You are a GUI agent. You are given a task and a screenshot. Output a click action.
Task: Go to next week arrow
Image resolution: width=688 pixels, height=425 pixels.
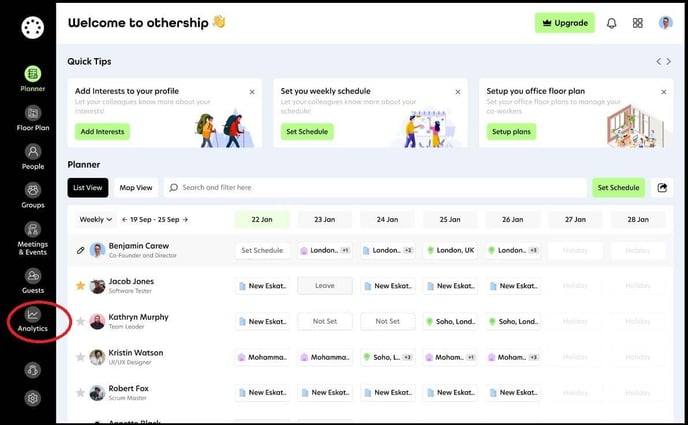pos(185,220)
